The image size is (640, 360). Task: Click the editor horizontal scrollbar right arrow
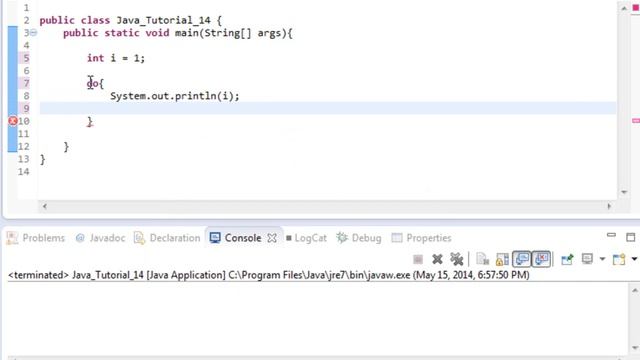[x=609, y=207]
